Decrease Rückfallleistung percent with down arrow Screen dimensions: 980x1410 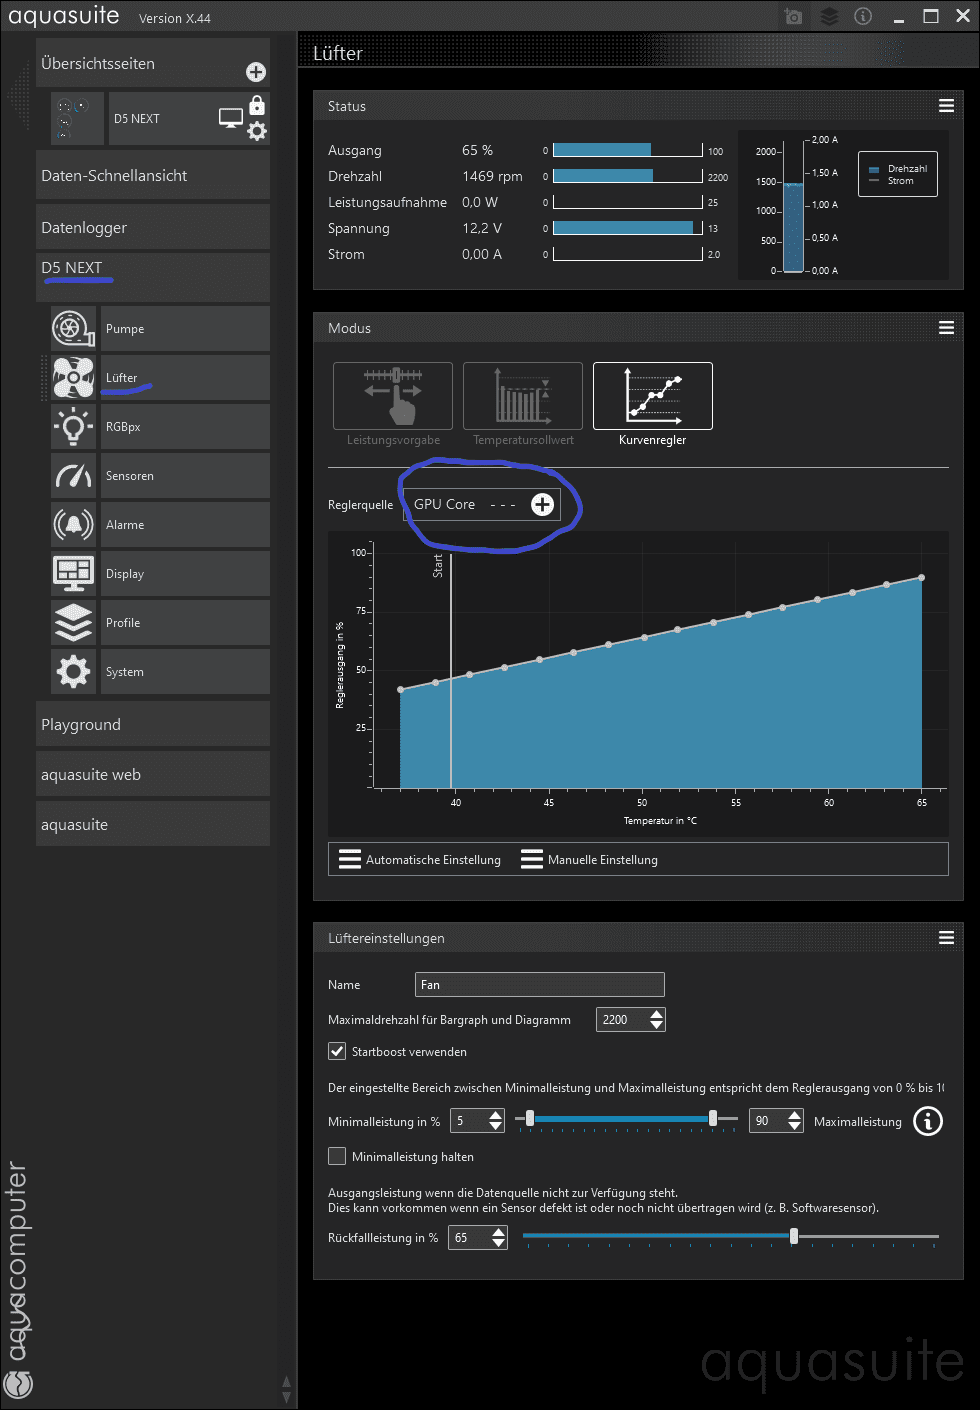click(x=499, y=1243)
